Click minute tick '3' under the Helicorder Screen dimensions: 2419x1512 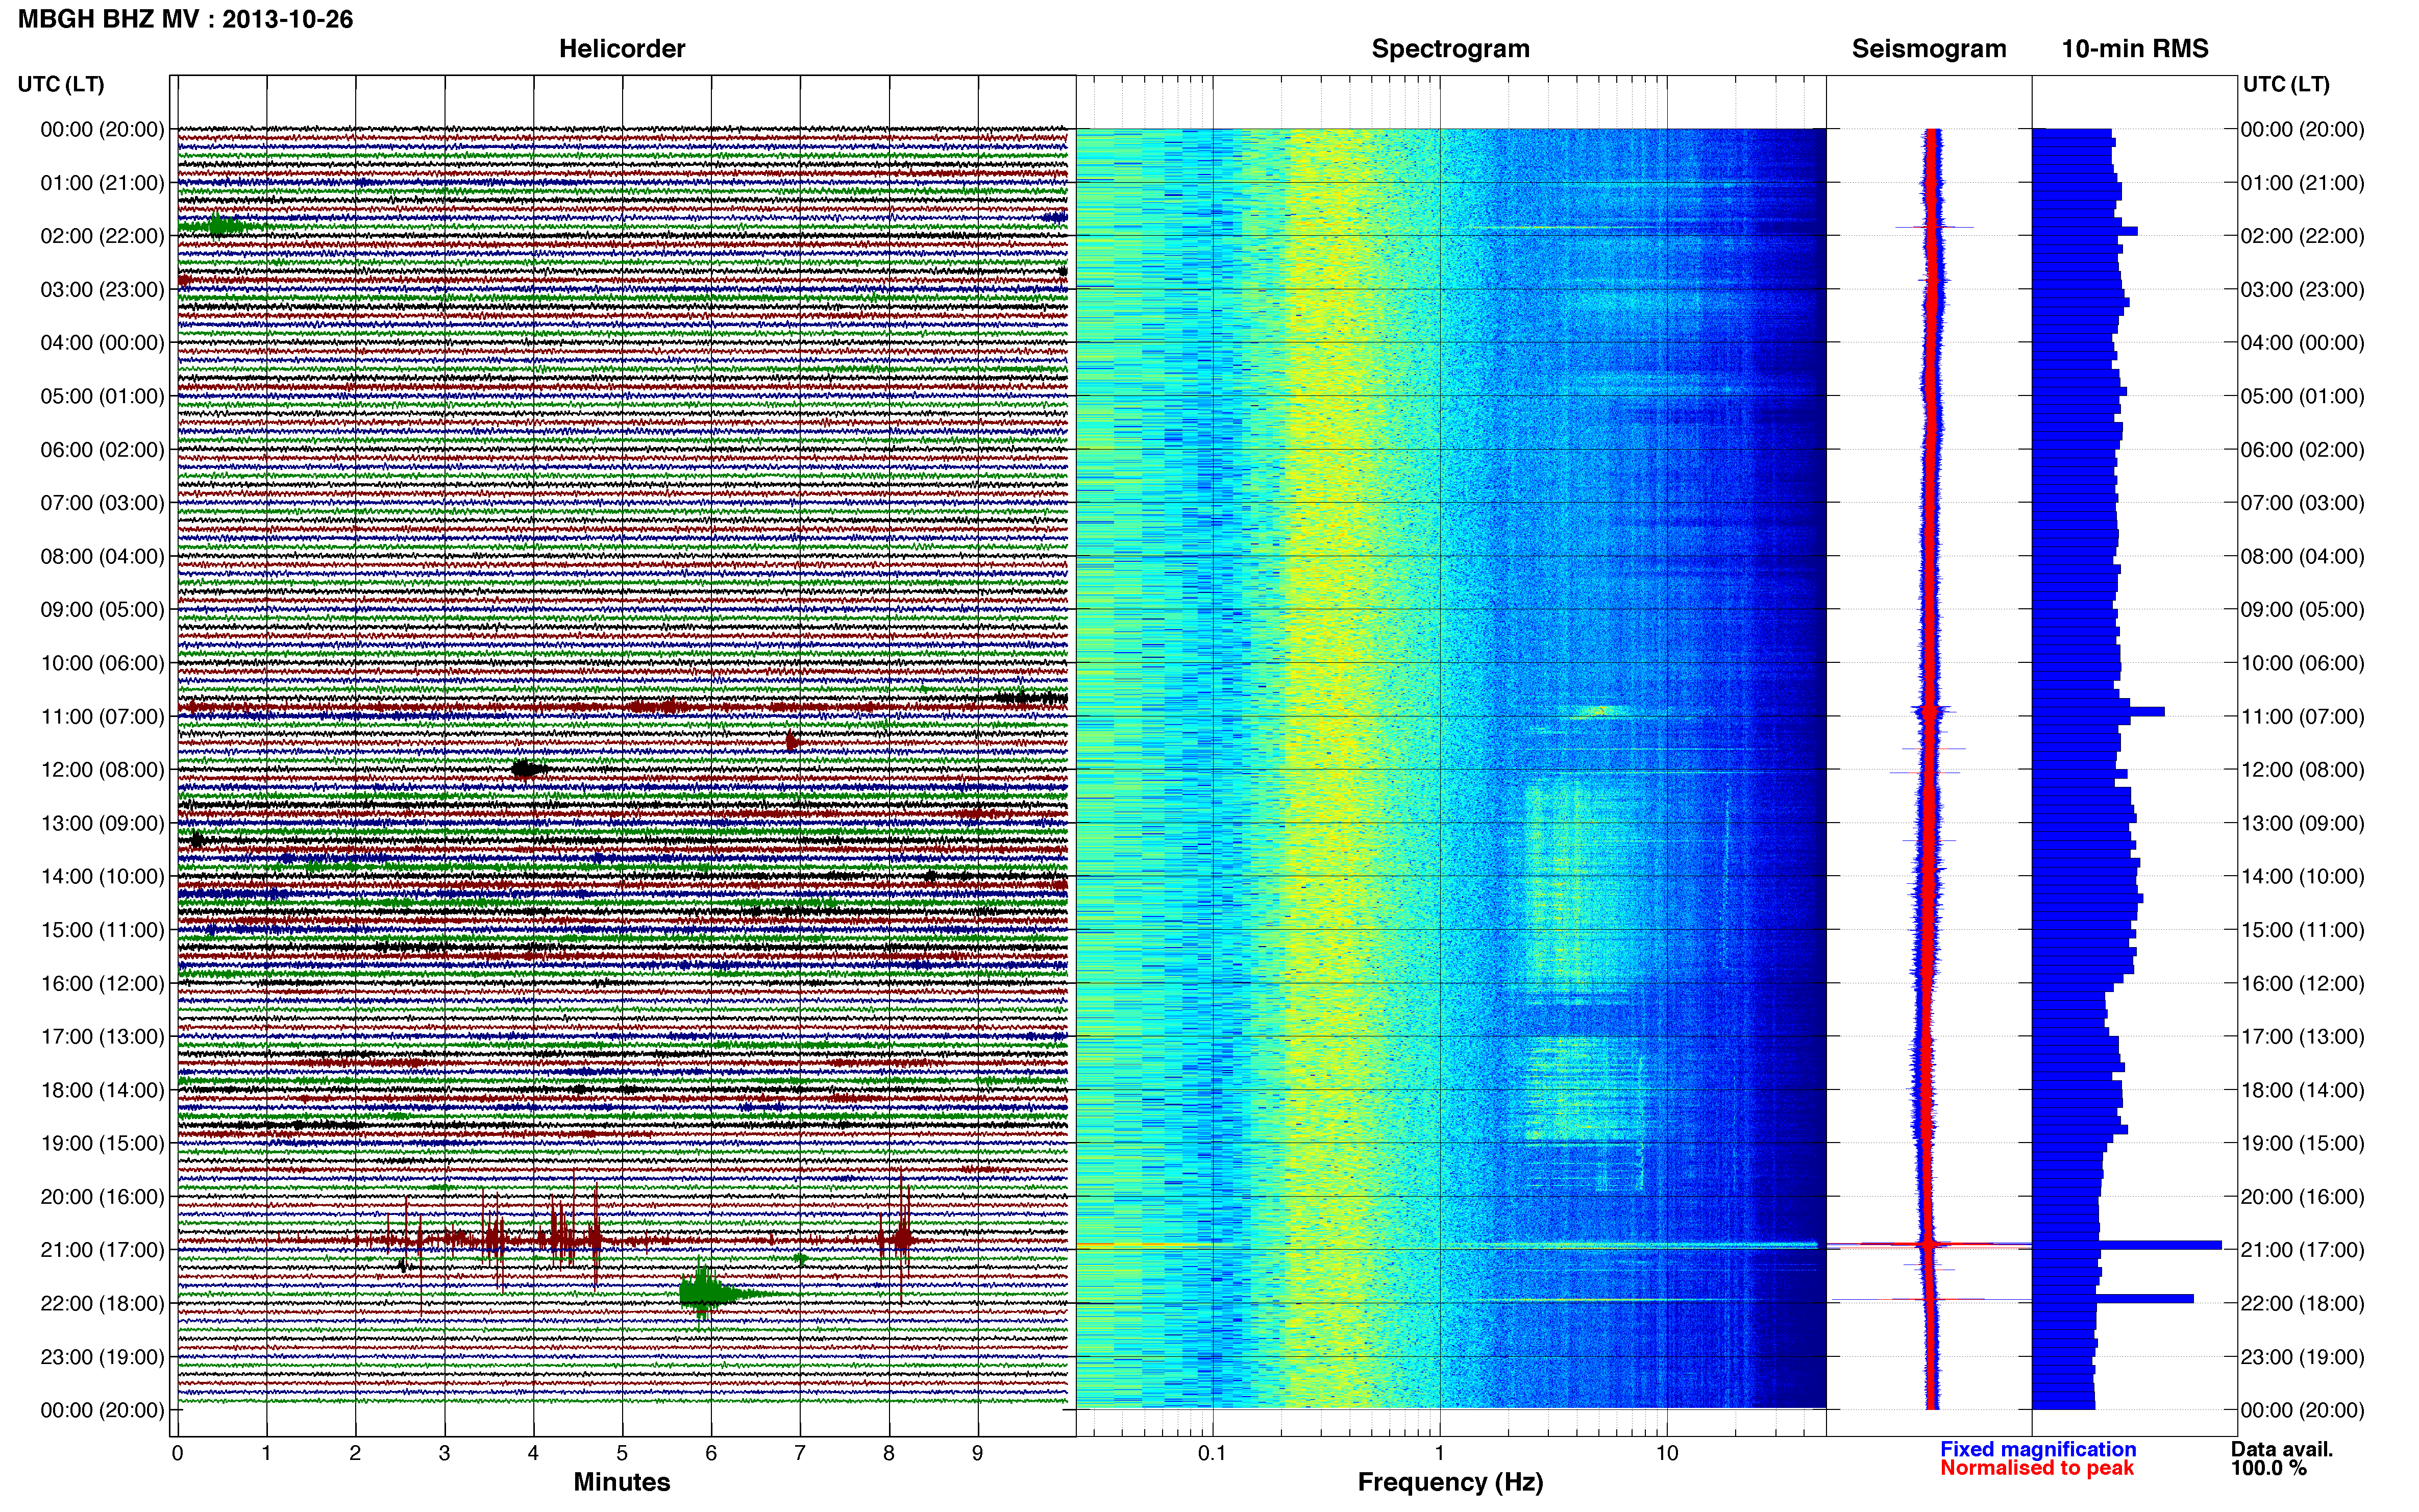tap(444, 1453)
